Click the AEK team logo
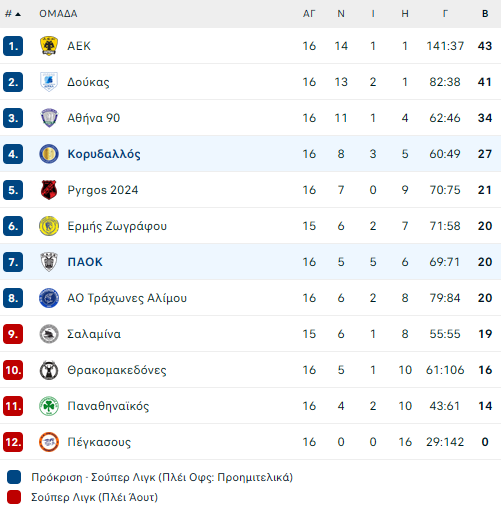 click(x=49, y=46)
